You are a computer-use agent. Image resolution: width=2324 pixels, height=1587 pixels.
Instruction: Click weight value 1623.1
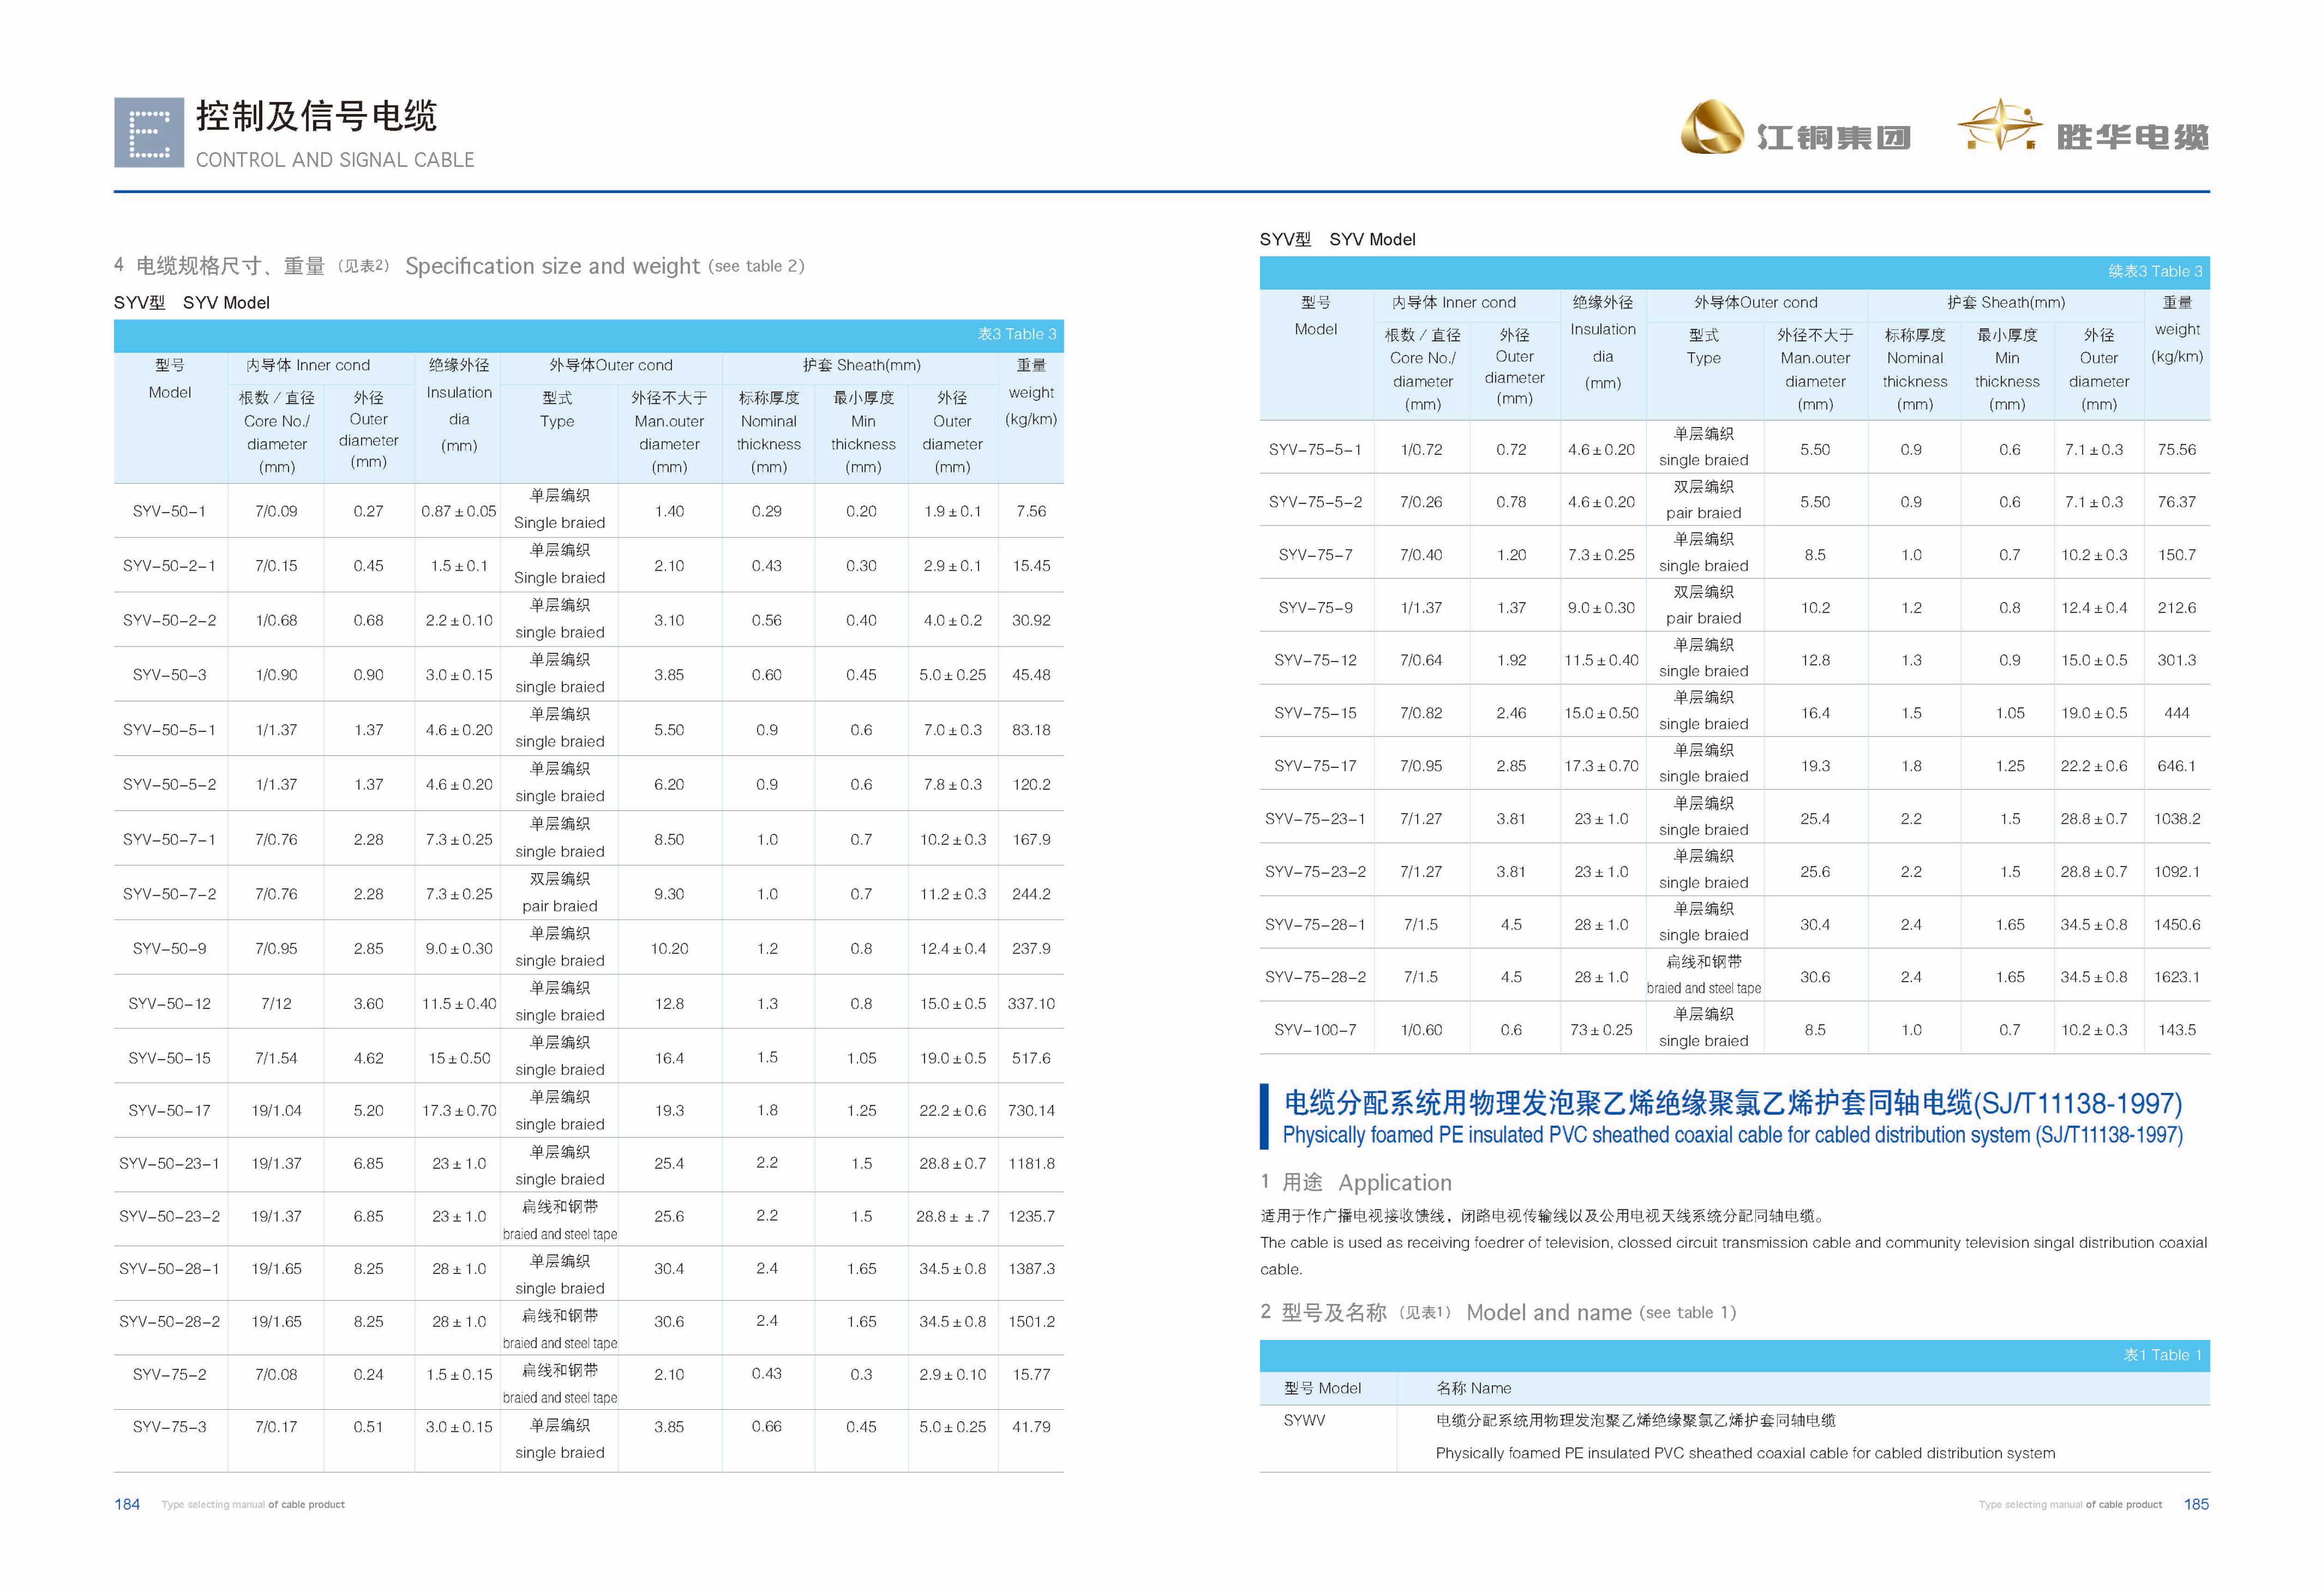2177,977
